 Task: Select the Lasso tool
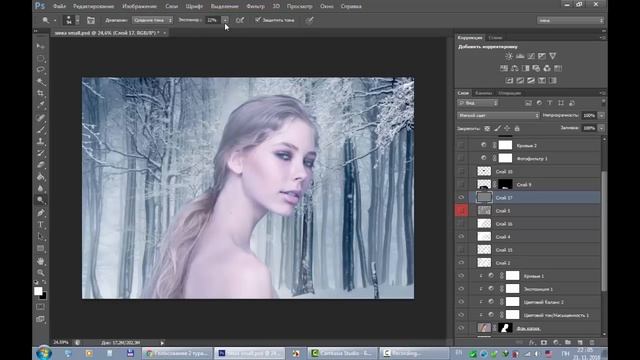[40, 70]
